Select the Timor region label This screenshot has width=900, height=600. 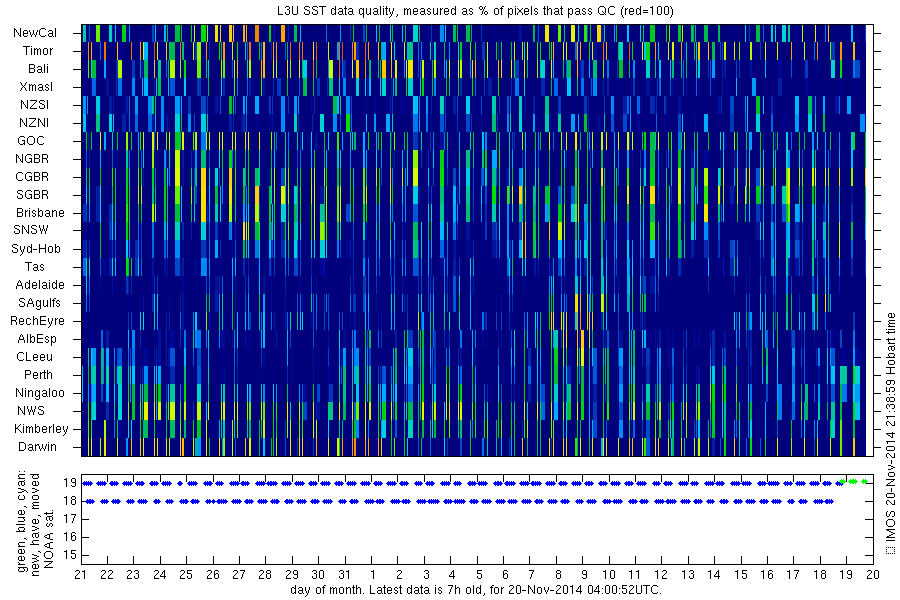coord(38,51)
